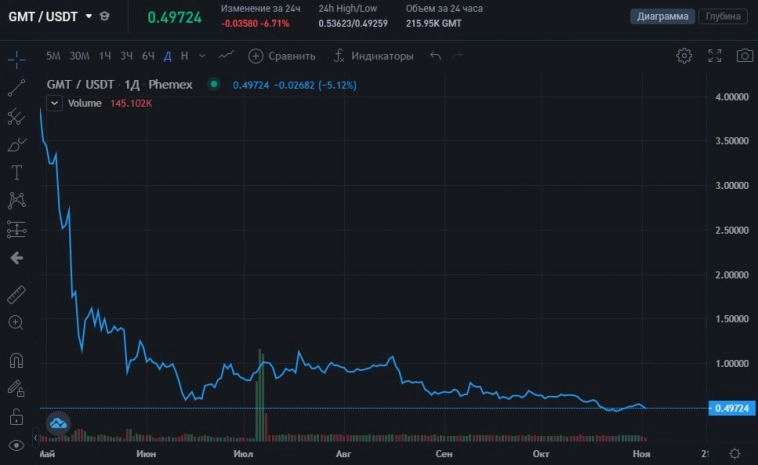The width and height of the screenshot is (758, 465).
Task: Select the ruler measure tool
Action: (x=16, y=294)
